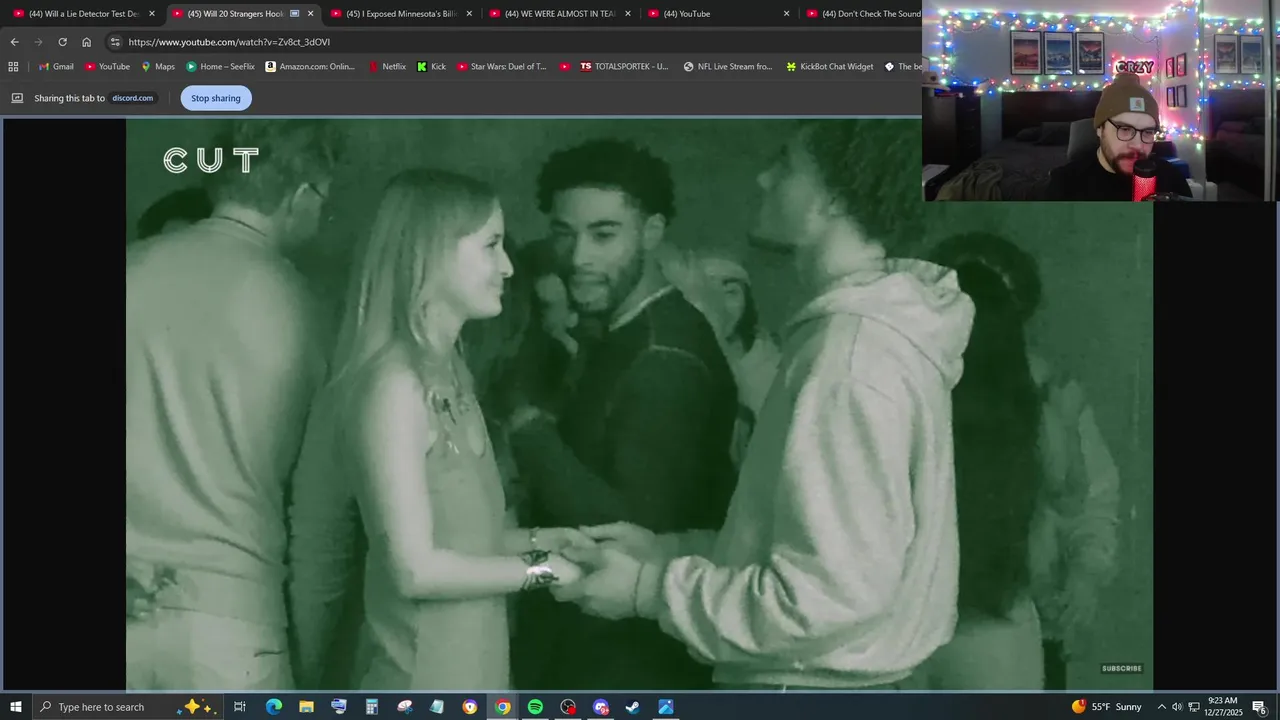Click the address bar URL
The width and height of the screenshot is (1280, 720).
click(229, 42)
